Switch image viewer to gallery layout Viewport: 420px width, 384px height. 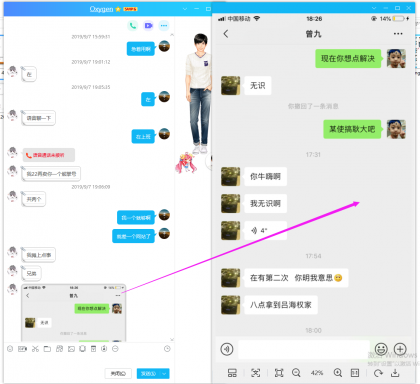point(232,373)
